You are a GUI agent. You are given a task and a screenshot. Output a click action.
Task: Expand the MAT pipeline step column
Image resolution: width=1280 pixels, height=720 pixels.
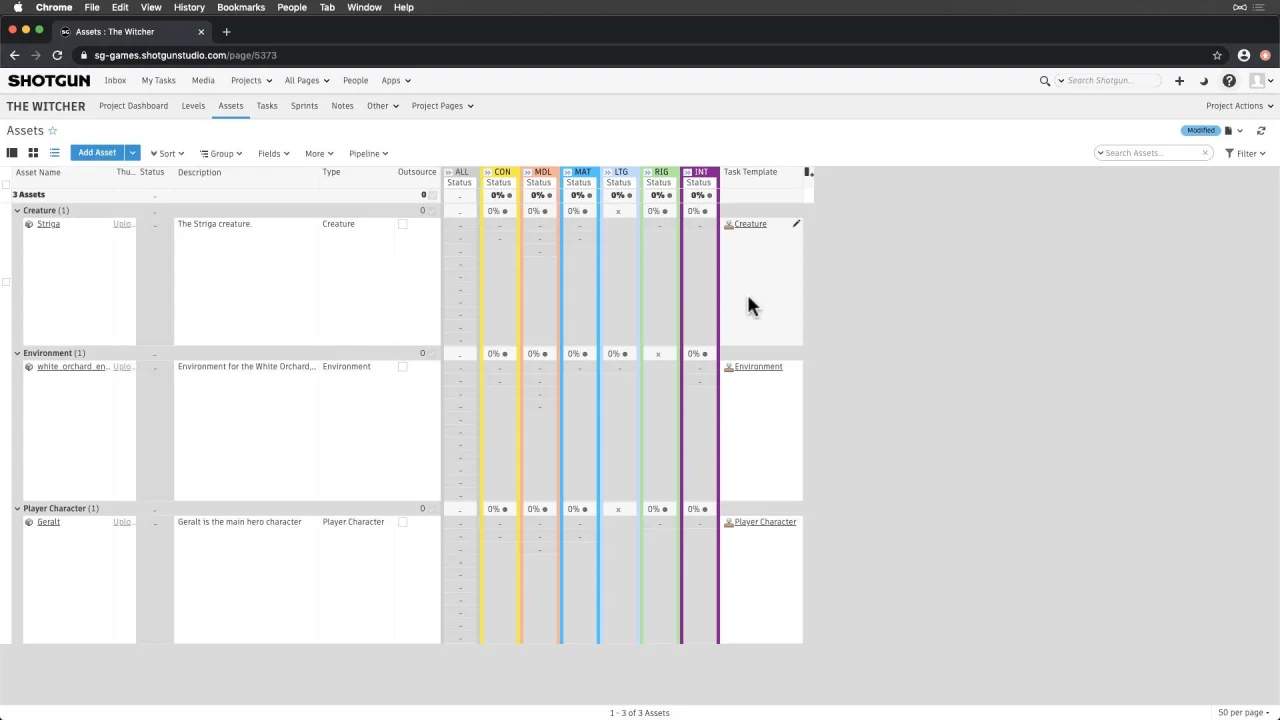tap(568, 172)
